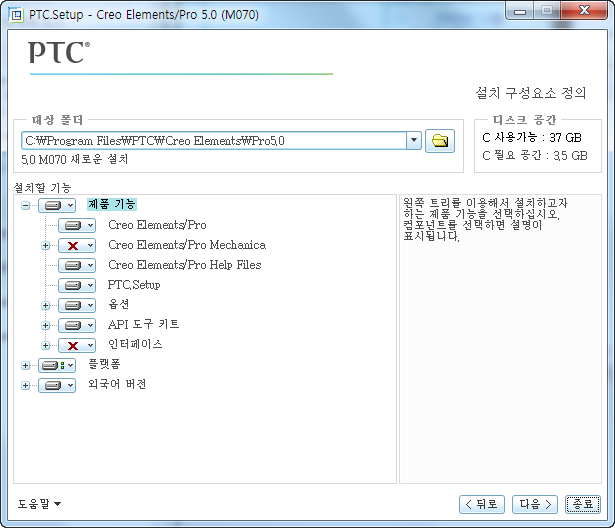
Task: Open destination folder path dropdown
Action: point(413,140)
